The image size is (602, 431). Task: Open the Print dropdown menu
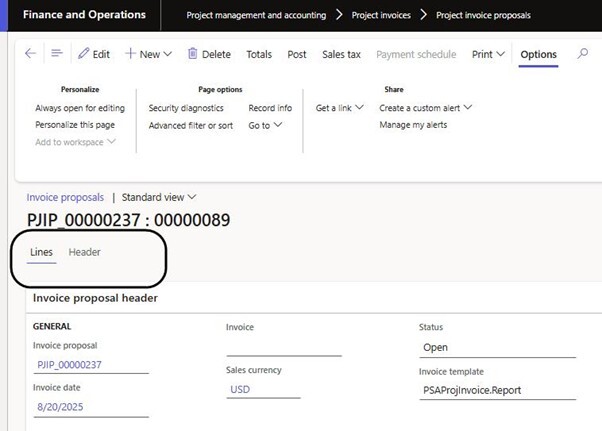(488, 54)
